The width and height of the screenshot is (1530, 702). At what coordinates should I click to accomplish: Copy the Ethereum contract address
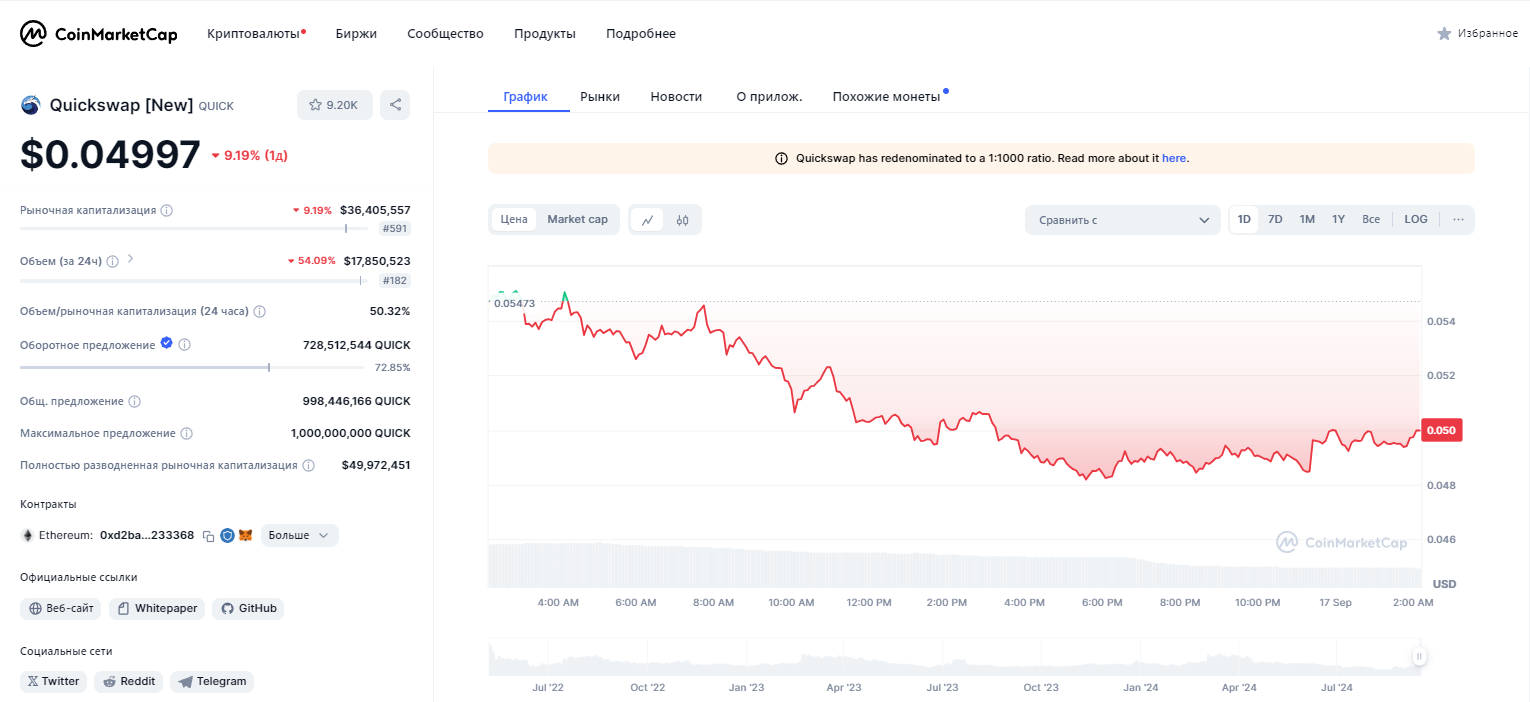pyautogui.click(x=208, y=536)
